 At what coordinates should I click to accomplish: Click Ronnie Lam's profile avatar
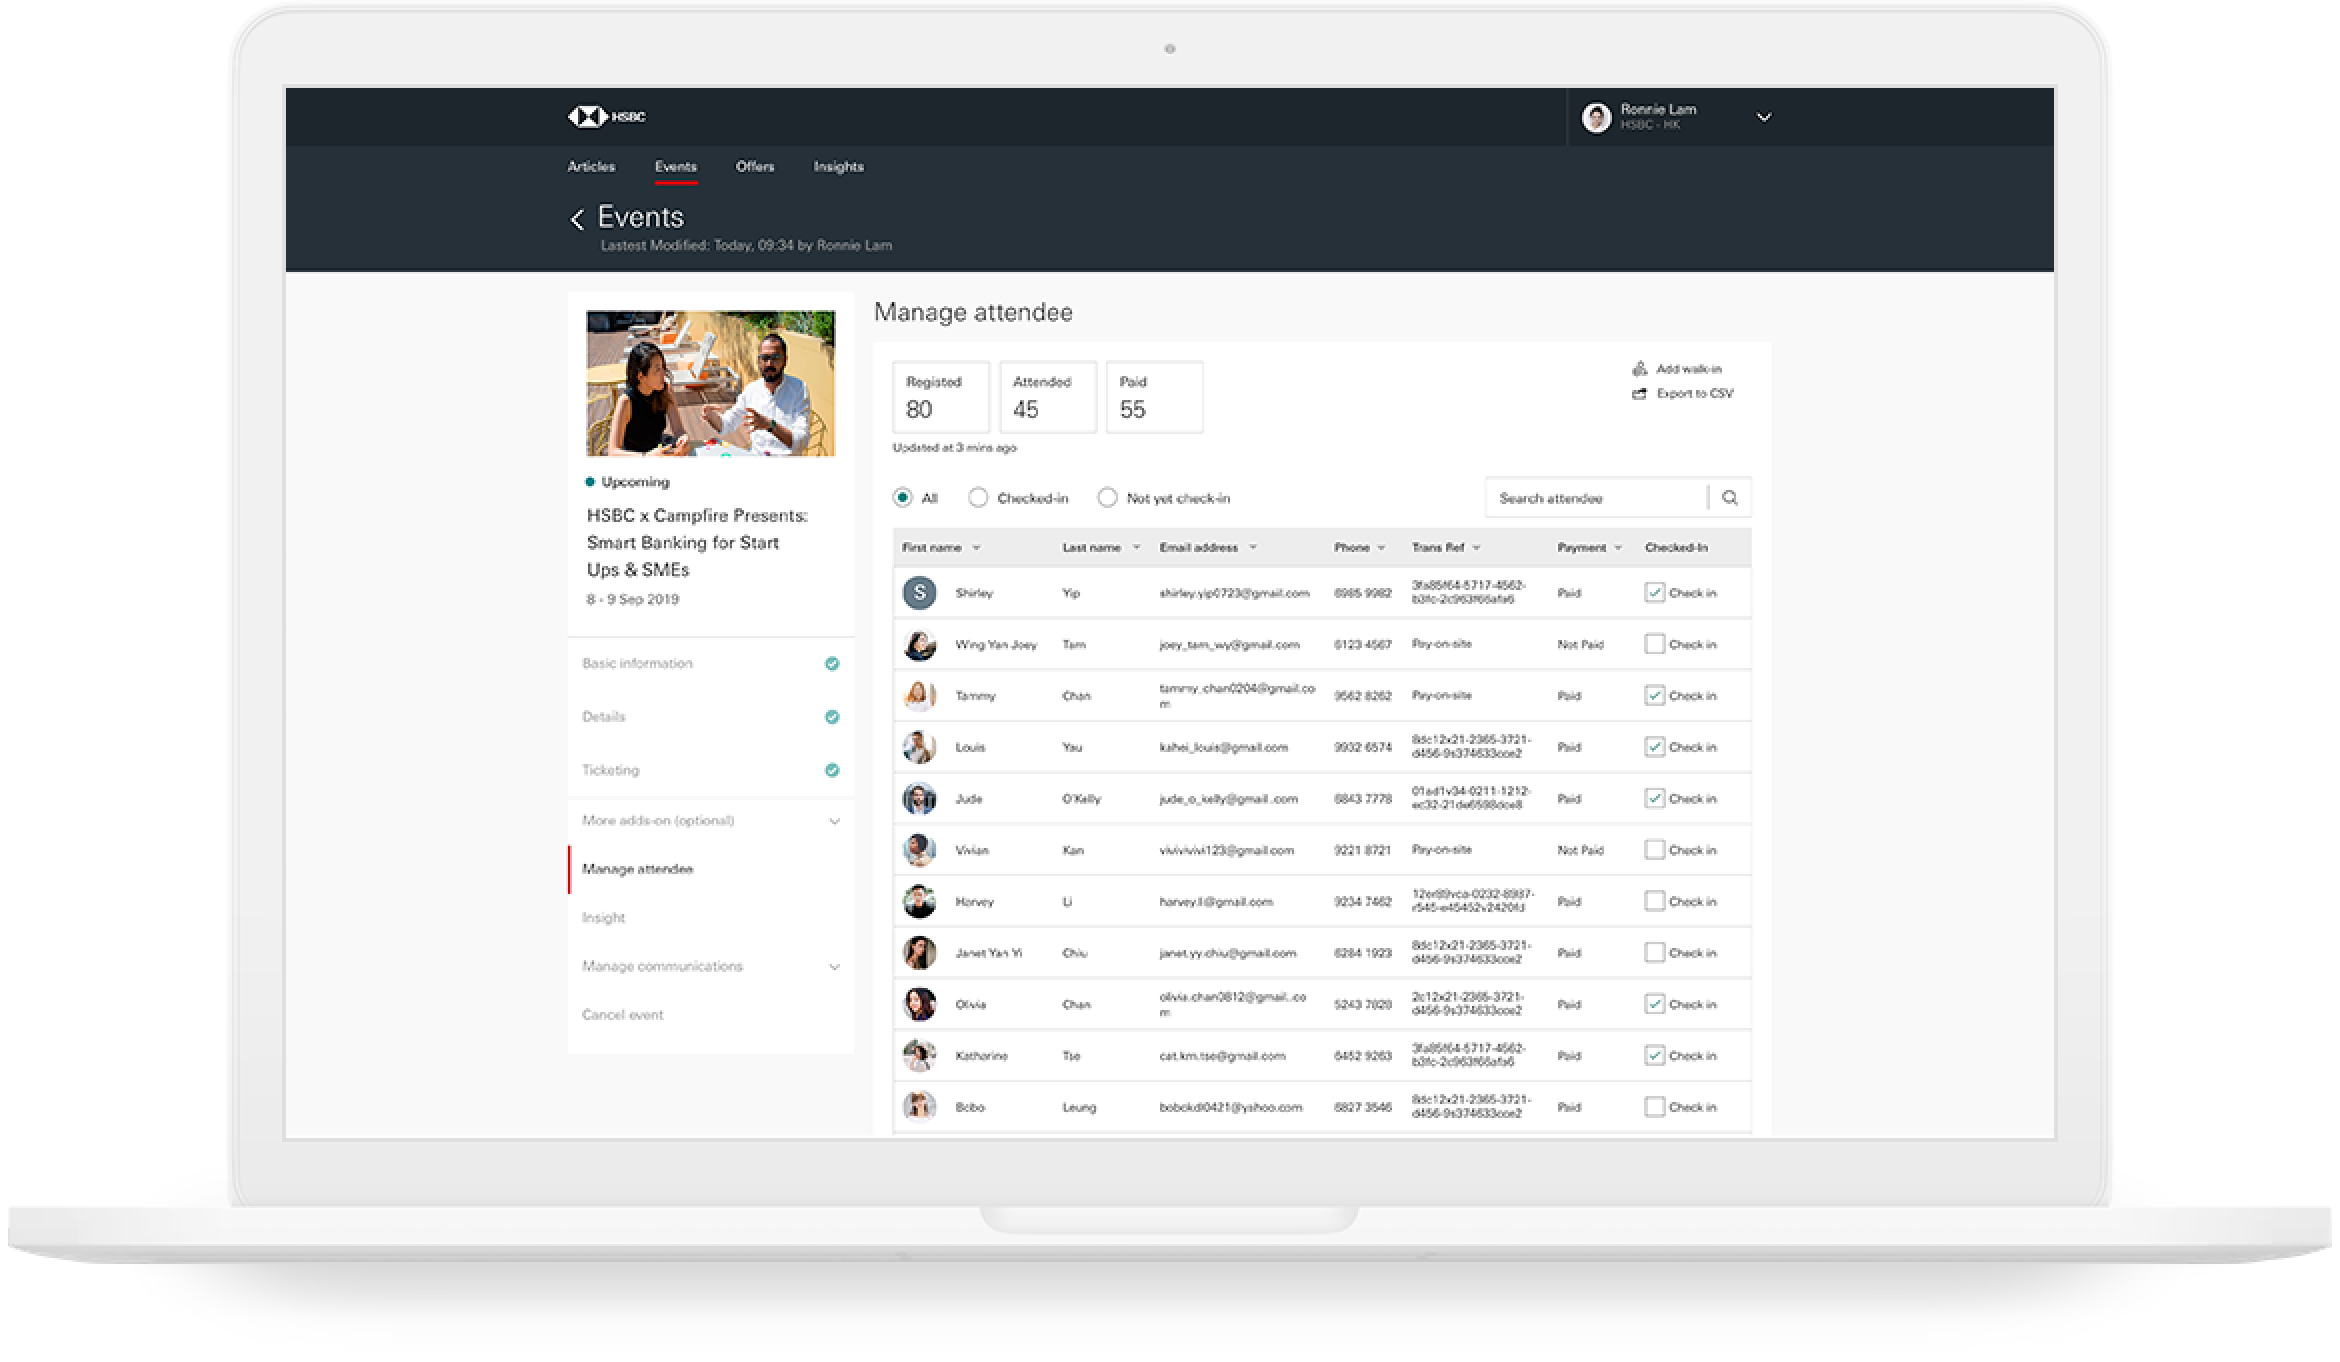pyautogui.click(x=1596, y=117)
